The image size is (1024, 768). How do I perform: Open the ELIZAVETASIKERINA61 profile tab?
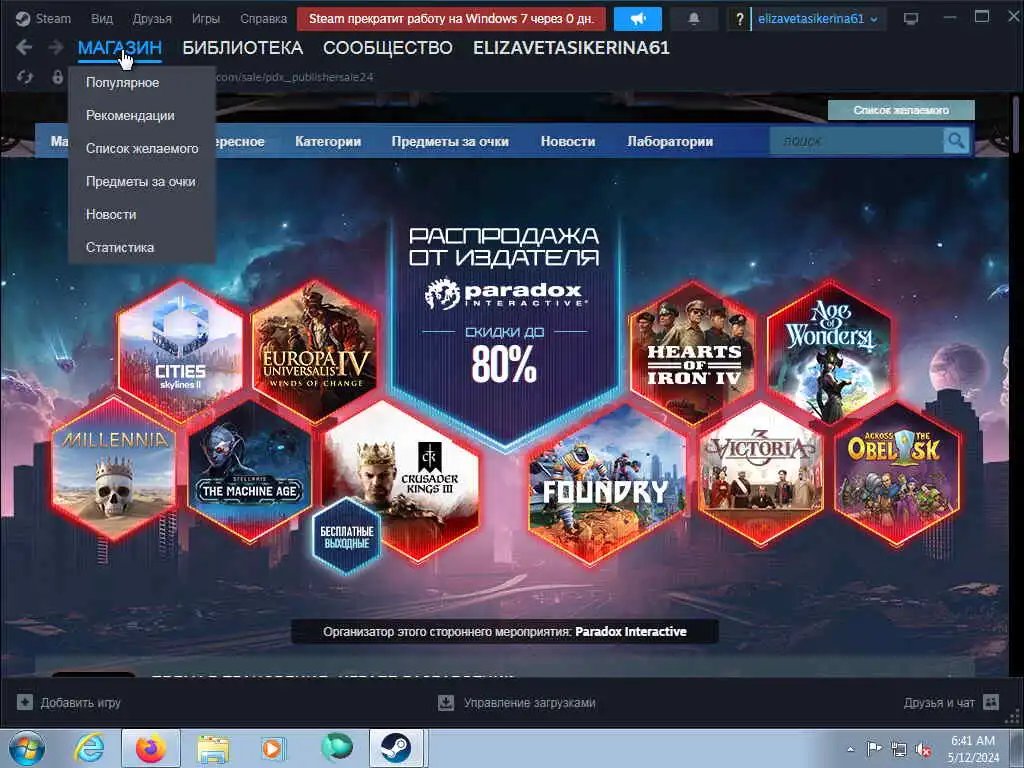click(571, 48)
